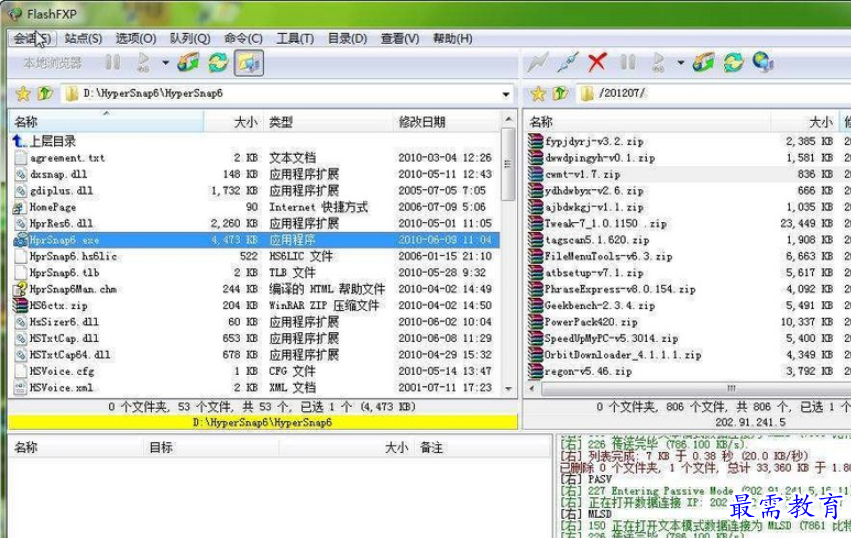Viewport: 851px width, 538px height.
Task: Open the 工具(T) menu
Action: [295, 39]
